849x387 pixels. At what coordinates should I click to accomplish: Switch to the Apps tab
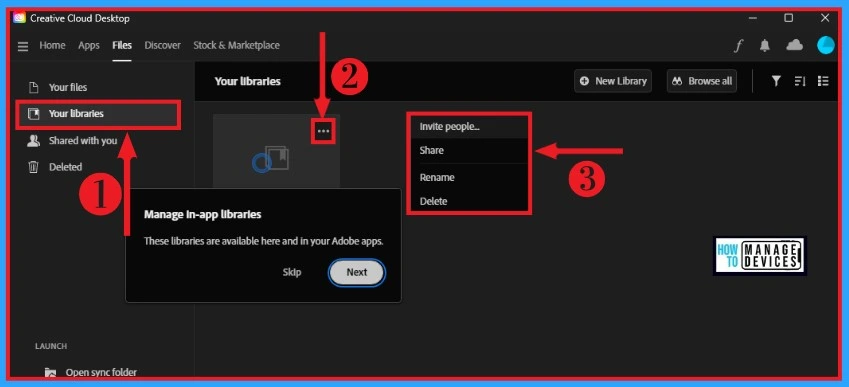point(89,45)
